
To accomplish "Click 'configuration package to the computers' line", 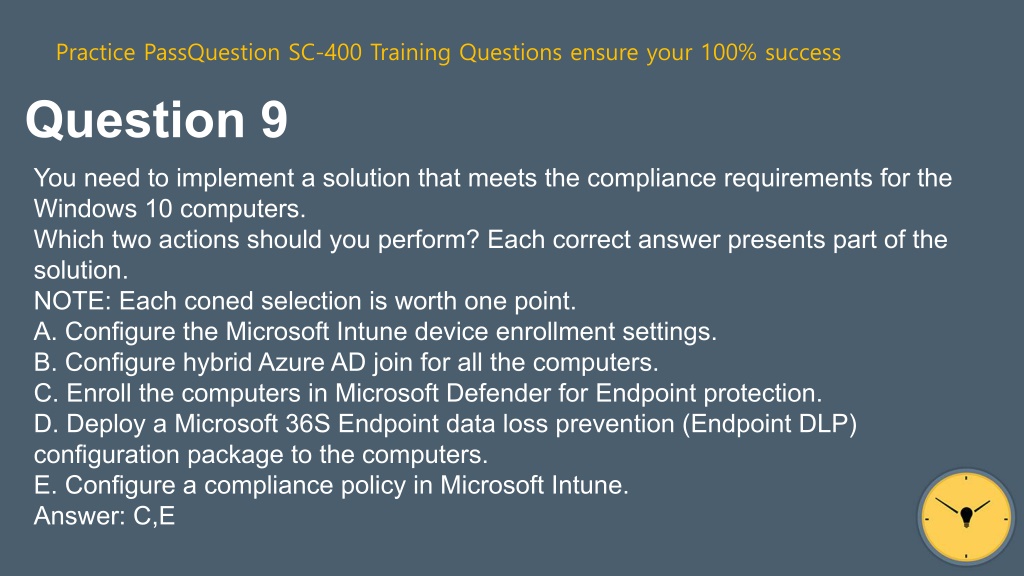I will pyautogui.click(x=261, y=455).
